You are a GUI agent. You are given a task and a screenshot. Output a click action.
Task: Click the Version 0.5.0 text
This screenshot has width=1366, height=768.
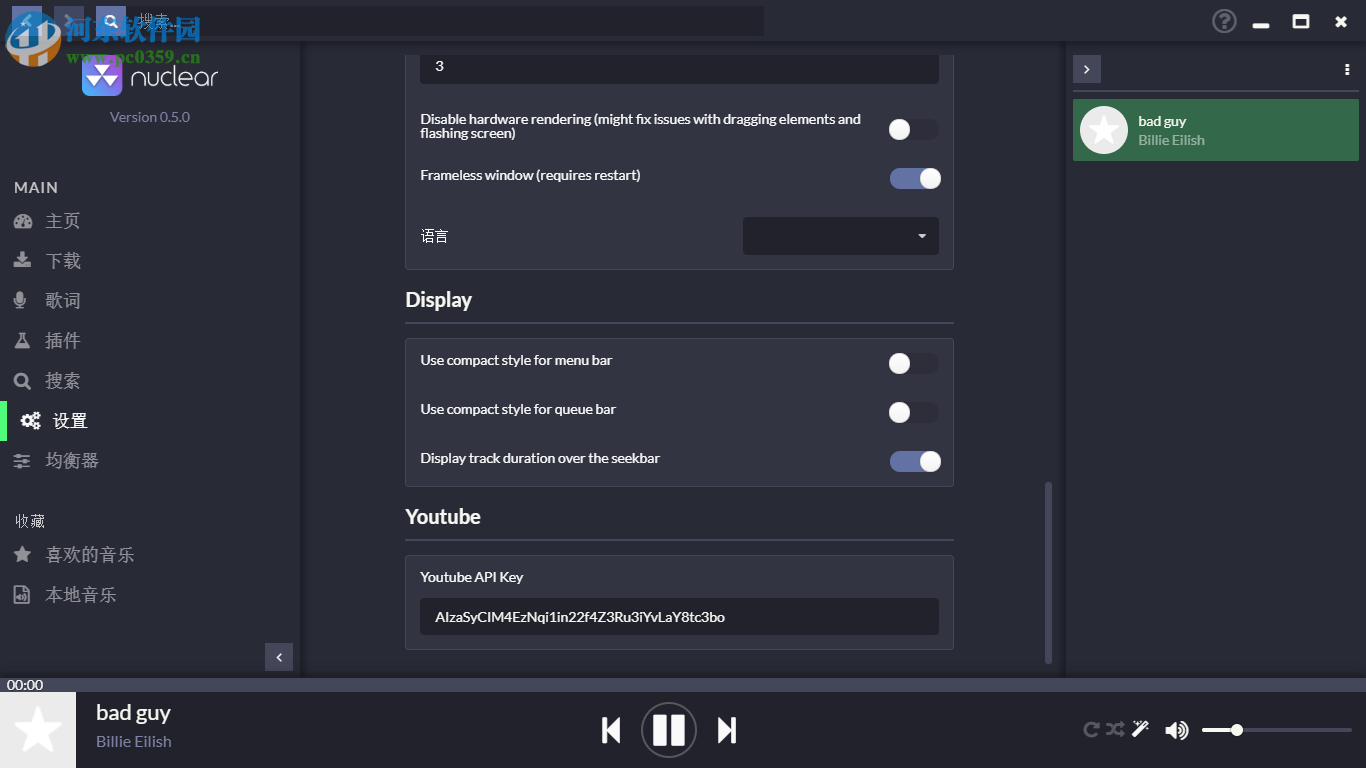click(150, 117)
